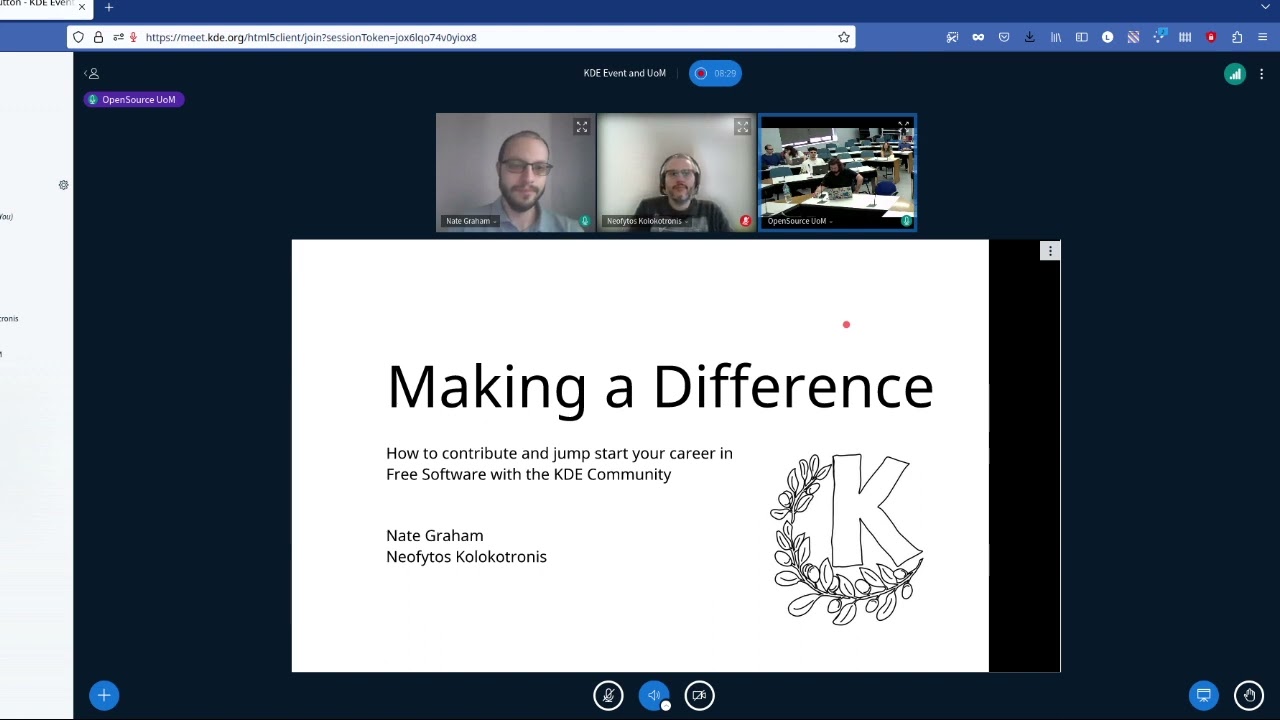
Task: Toggle the microphone mute button
Action: coord(608,695)
